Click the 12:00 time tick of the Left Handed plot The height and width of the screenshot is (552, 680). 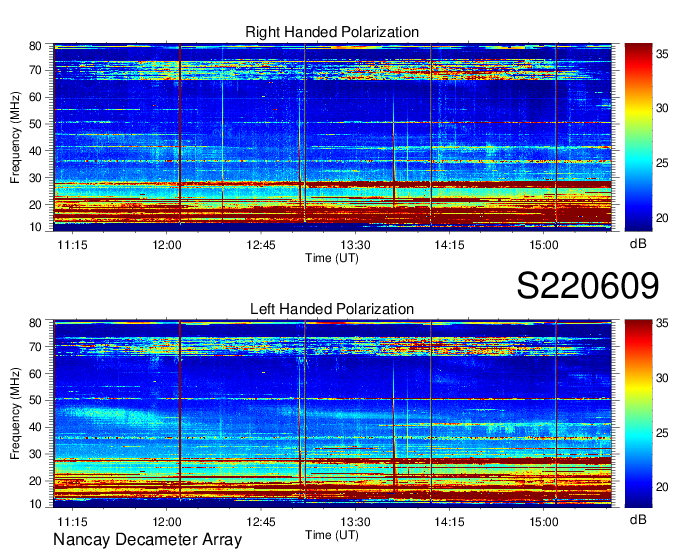coord(167,522)
